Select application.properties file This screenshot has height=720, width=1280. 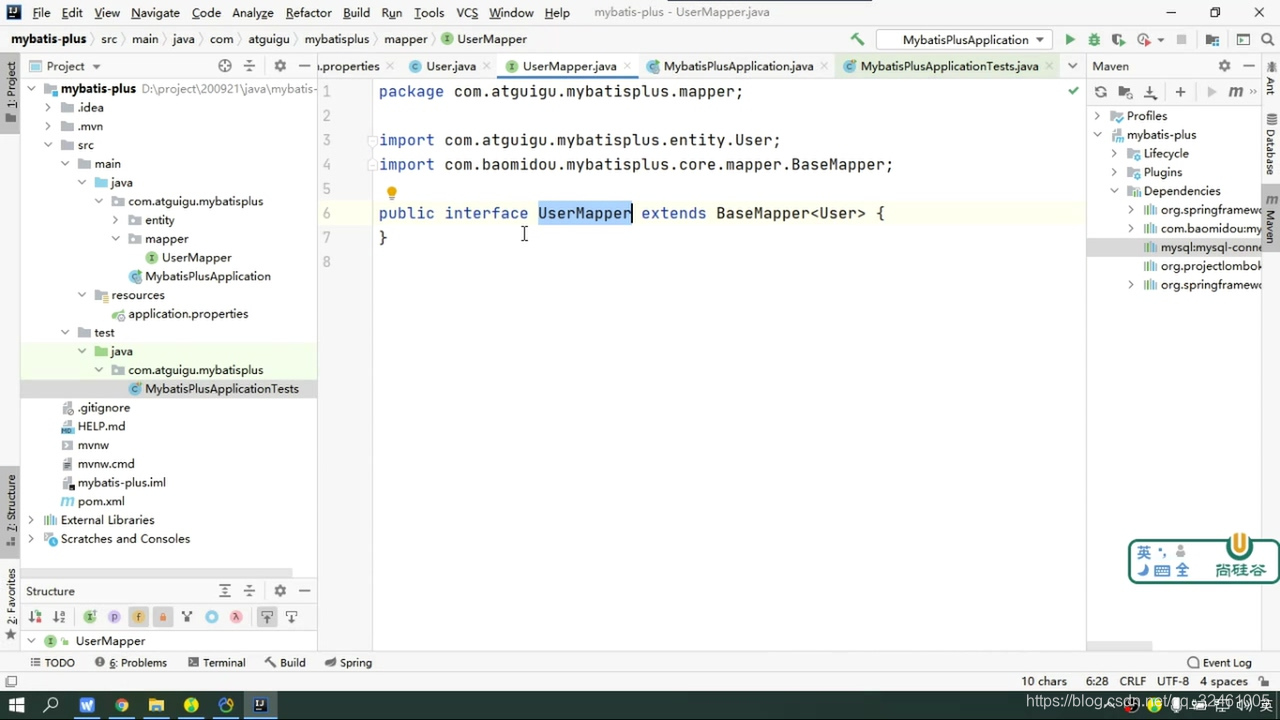pyautogui.click(x=188, y=314)
